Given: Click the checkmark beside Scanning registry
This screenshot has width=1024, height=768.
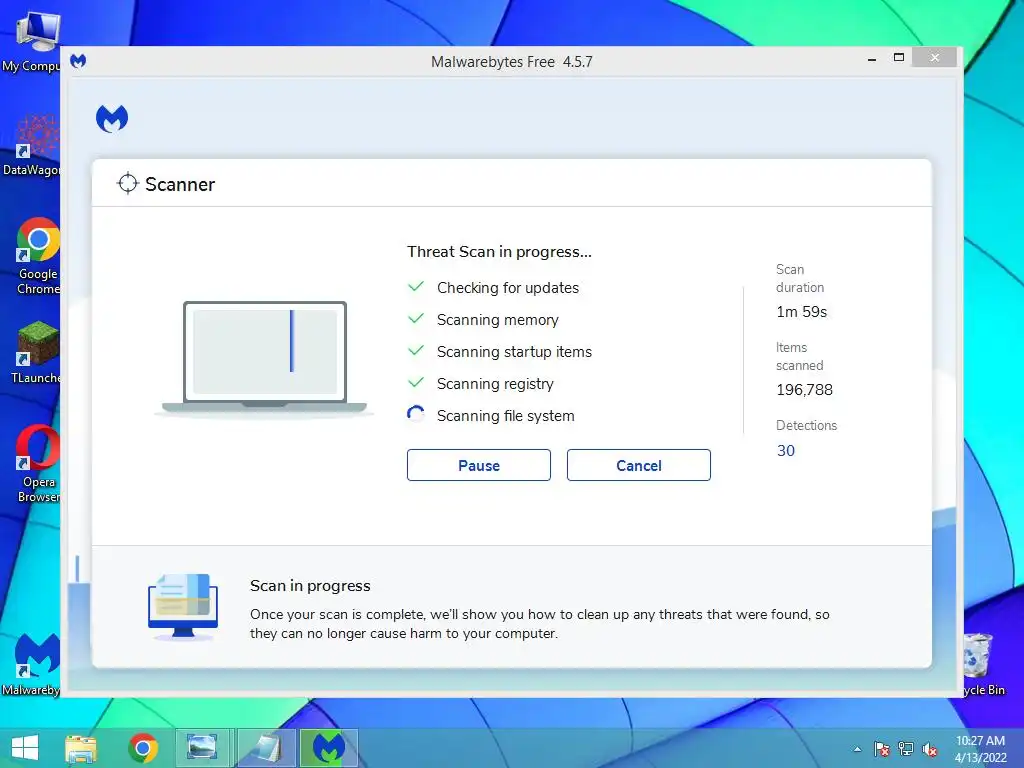Looking at the screenshot, I should (416, 383).
